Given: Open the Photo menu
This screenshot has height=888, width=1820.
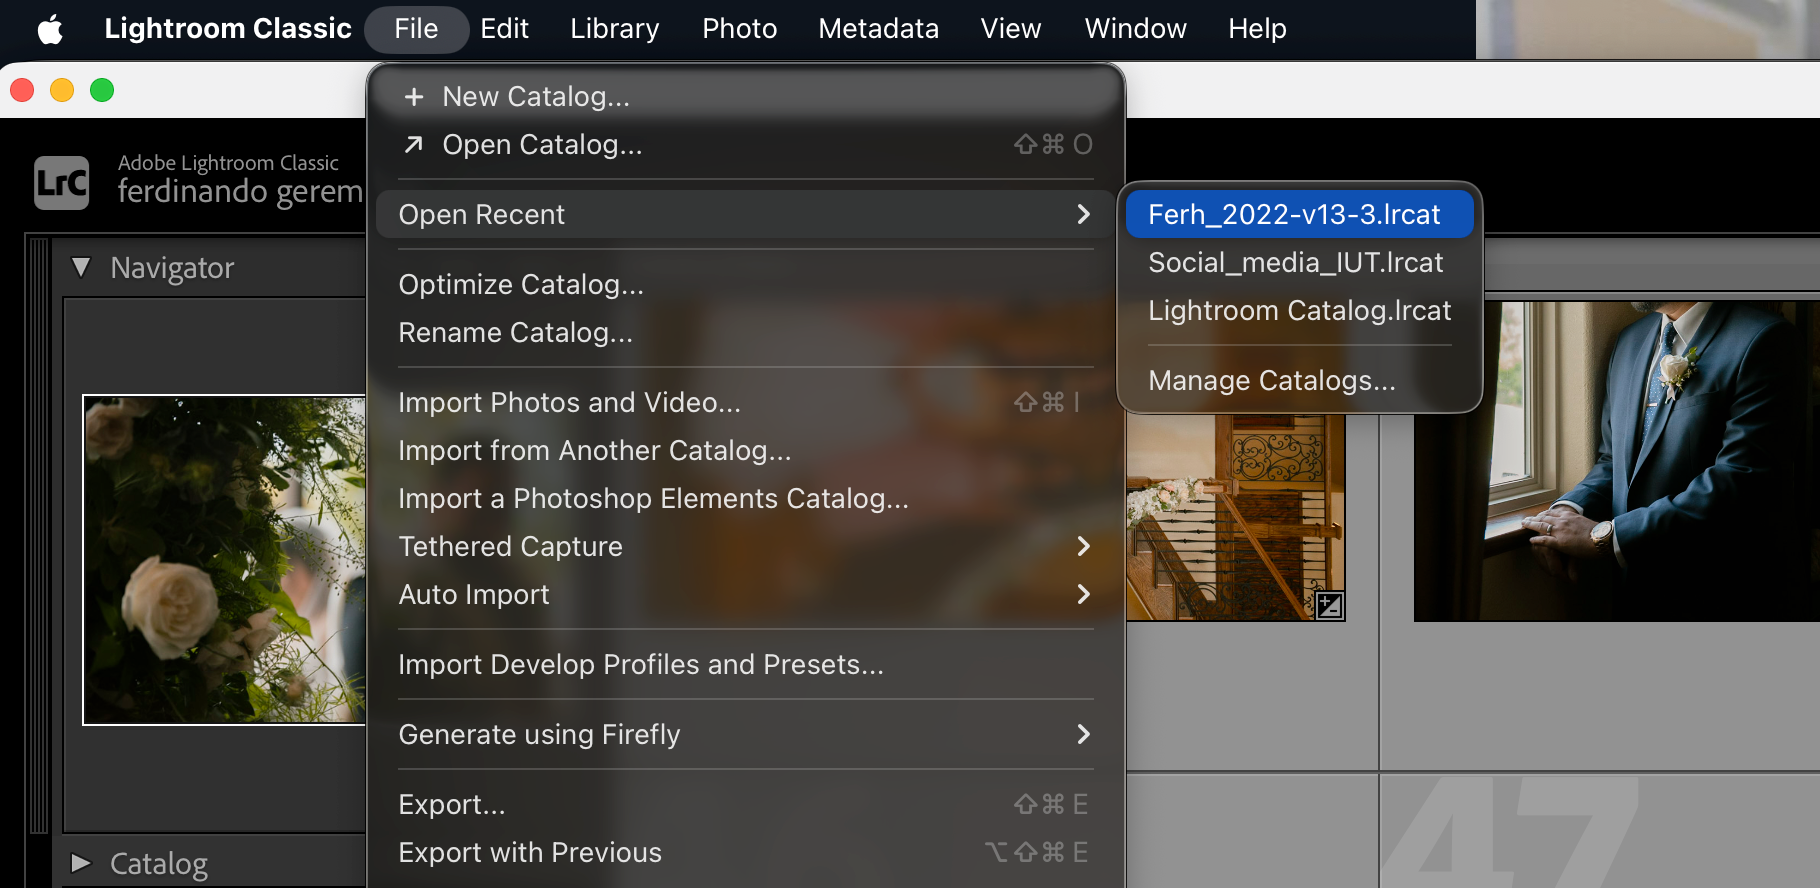Looking at the screenshot, I should coord(740,29).
